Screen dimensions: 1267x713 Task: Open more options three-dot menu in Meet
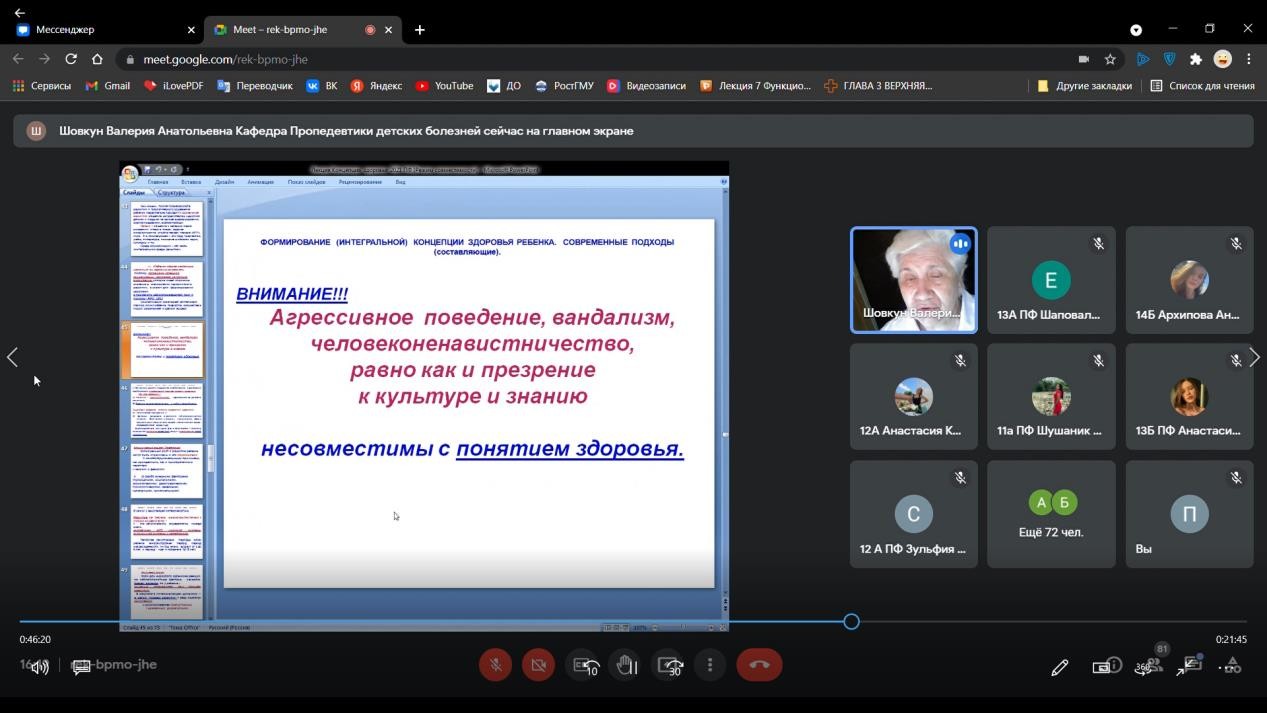tap(710, 665)
